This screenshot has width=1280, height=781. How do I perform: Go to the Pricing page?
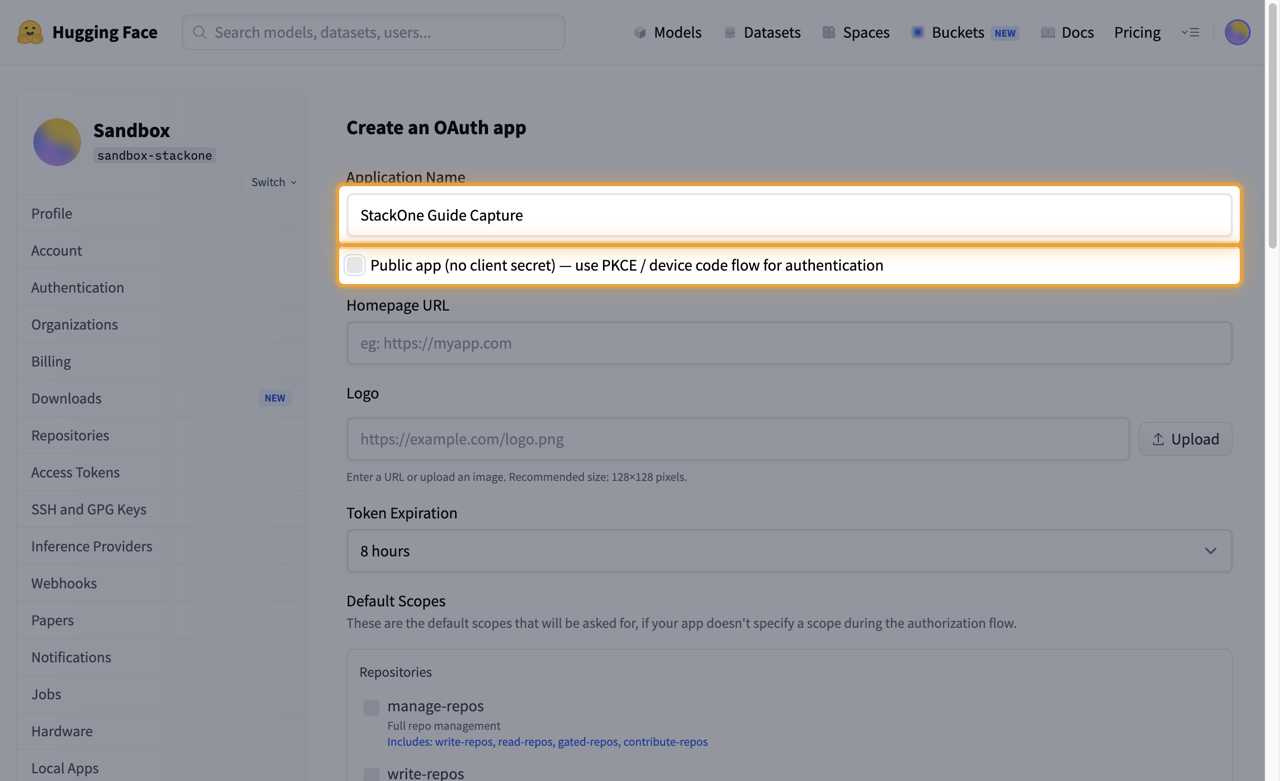coord(1137,32)
